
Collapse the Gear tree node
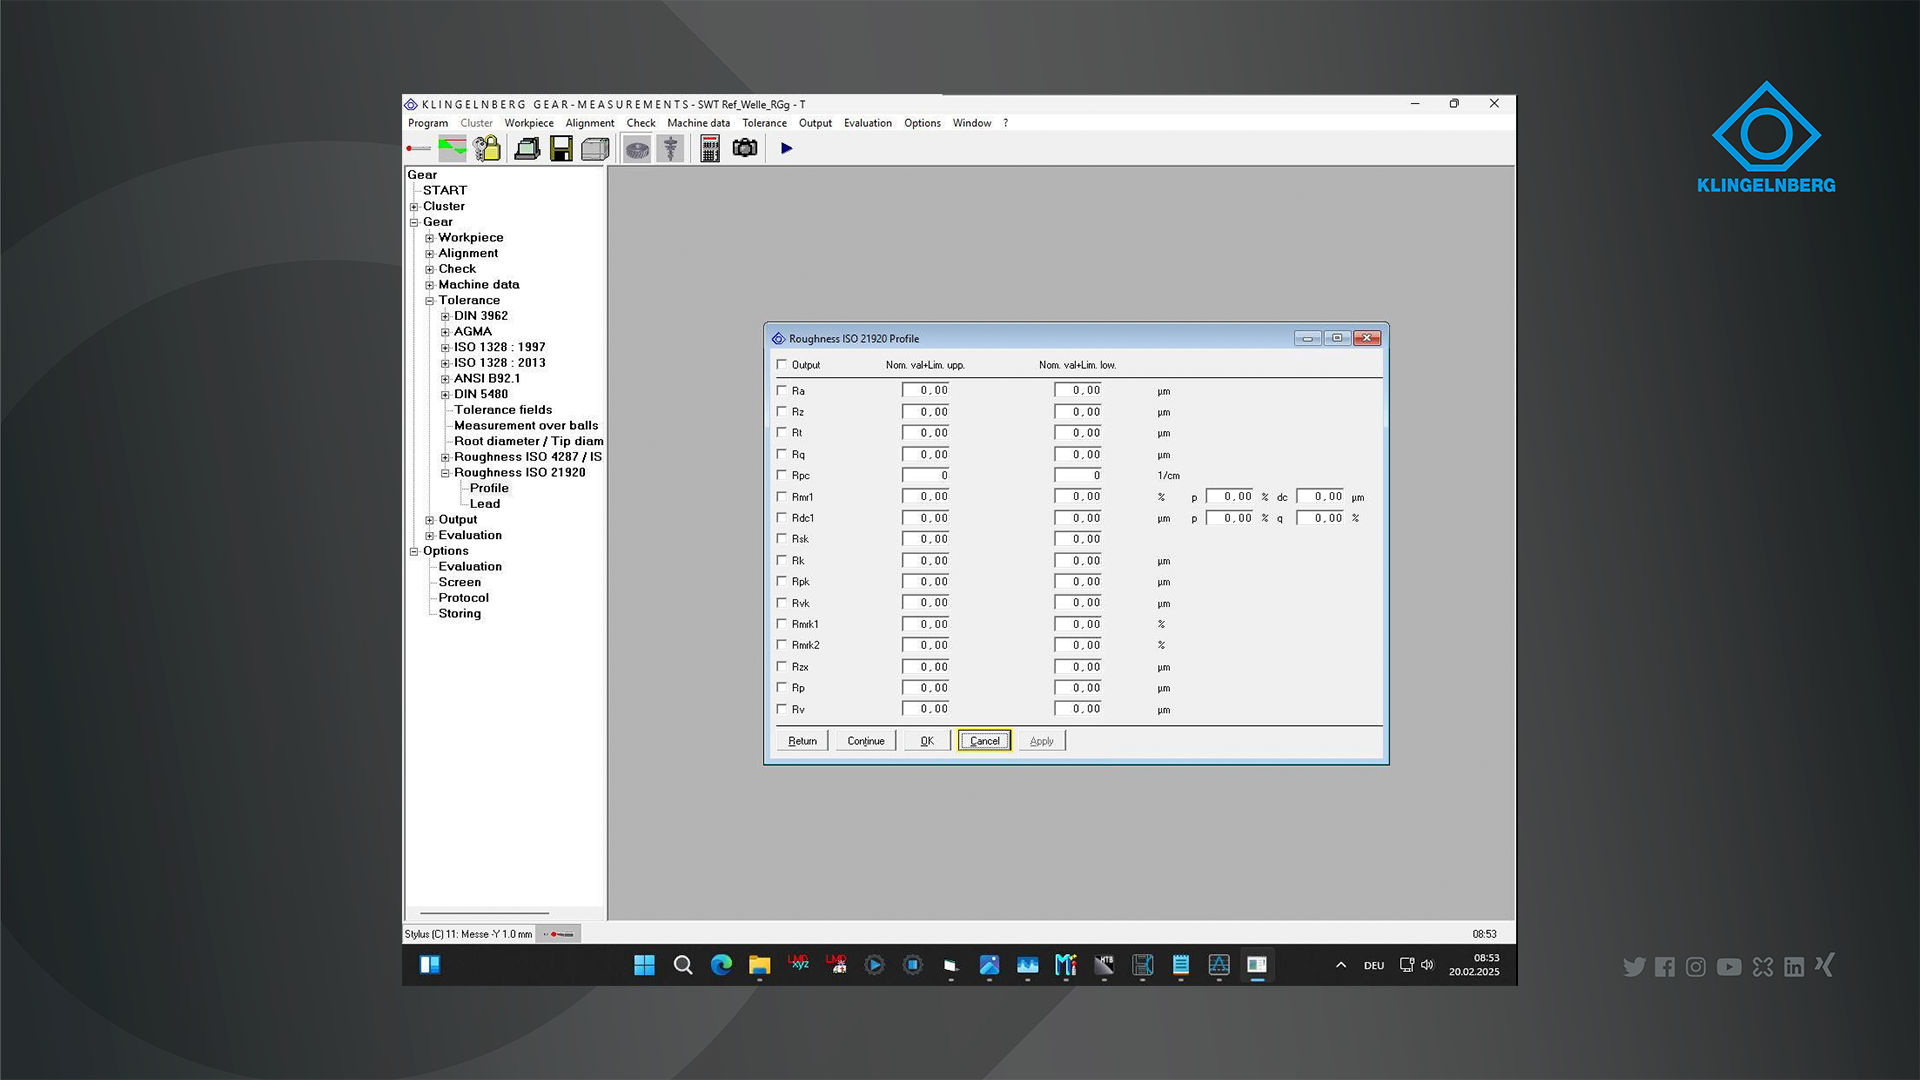pyautogui.click(x=414, y=223)
